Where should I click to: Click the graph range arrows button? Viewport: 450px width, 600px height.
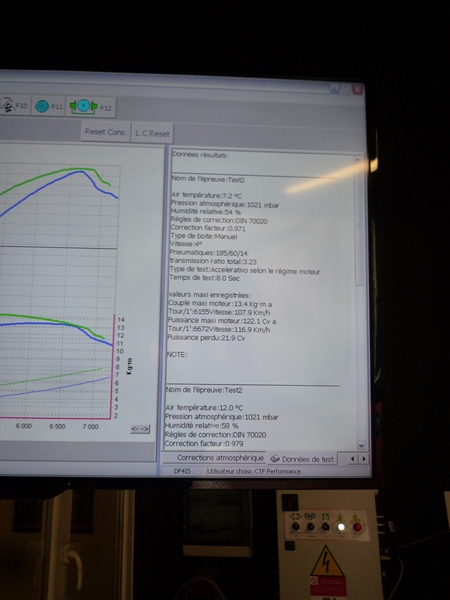140,429
